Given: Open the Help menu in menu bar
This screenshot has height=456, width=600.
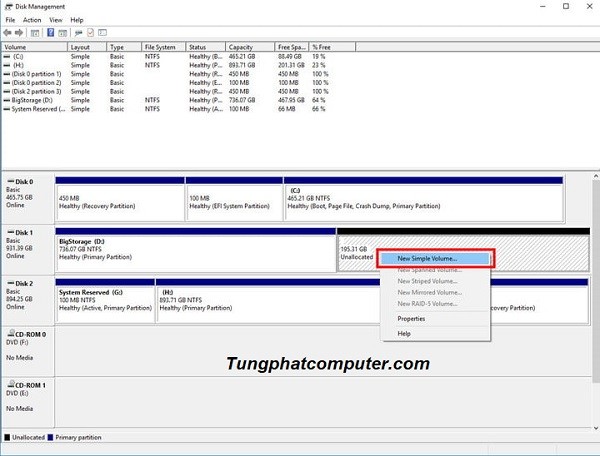Looking at the screenshot, I should (x=77, y=20).
